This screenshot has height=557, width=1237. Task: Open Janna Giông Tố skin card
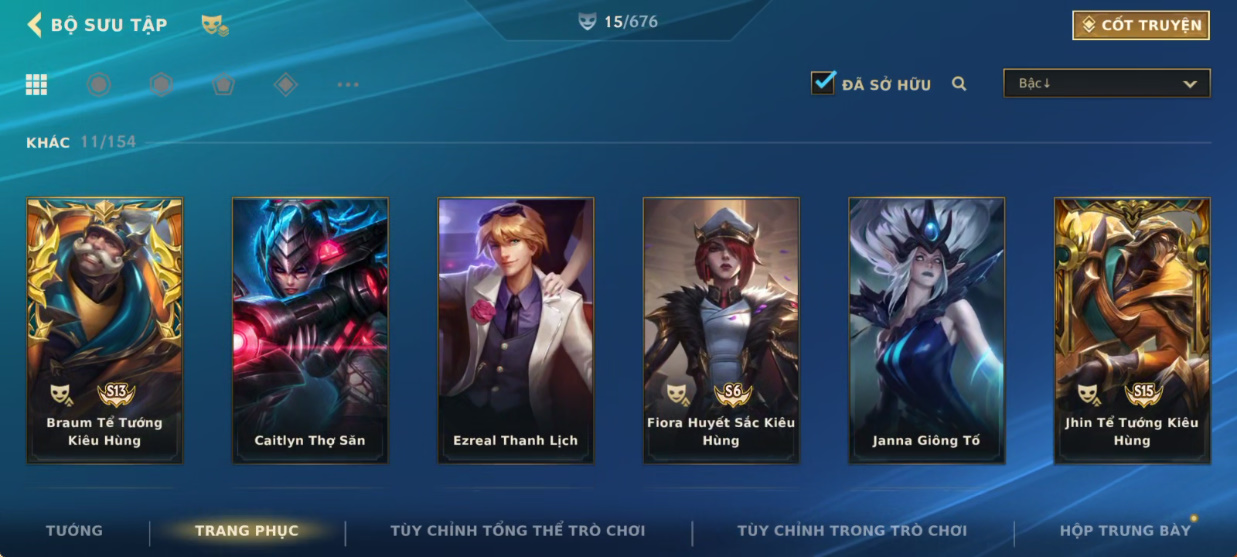click(x=927, y=331)
